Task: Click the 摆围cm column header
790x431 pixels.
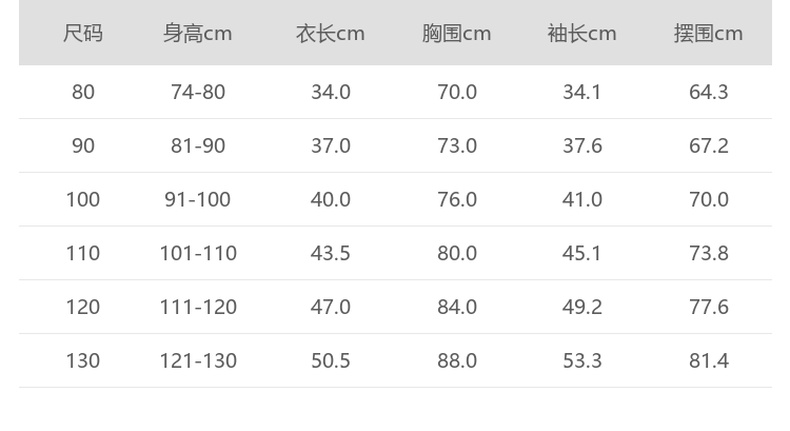Action: [708, 34]
